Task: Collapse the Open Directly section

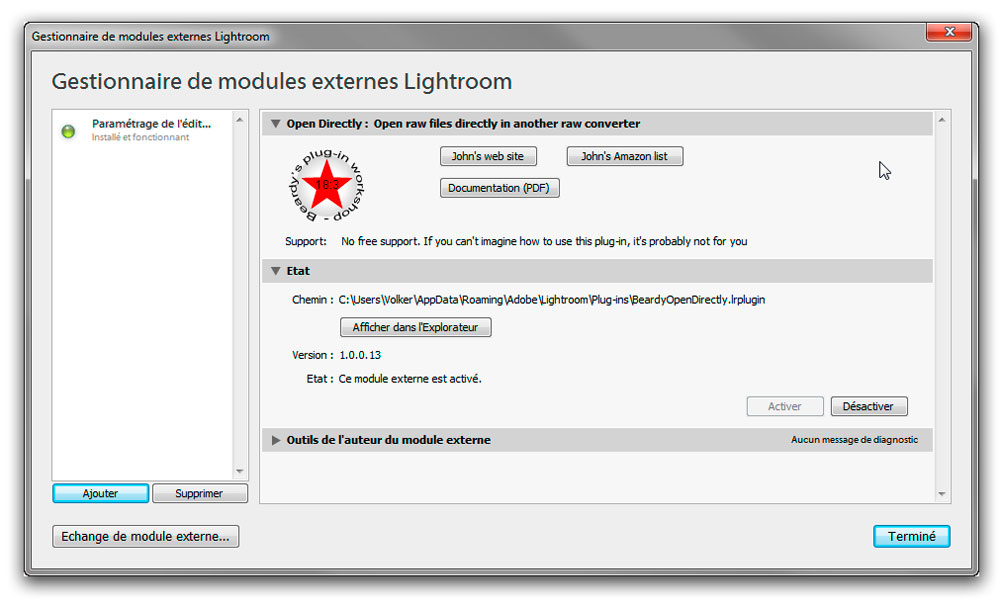Action: click(276, 124)
